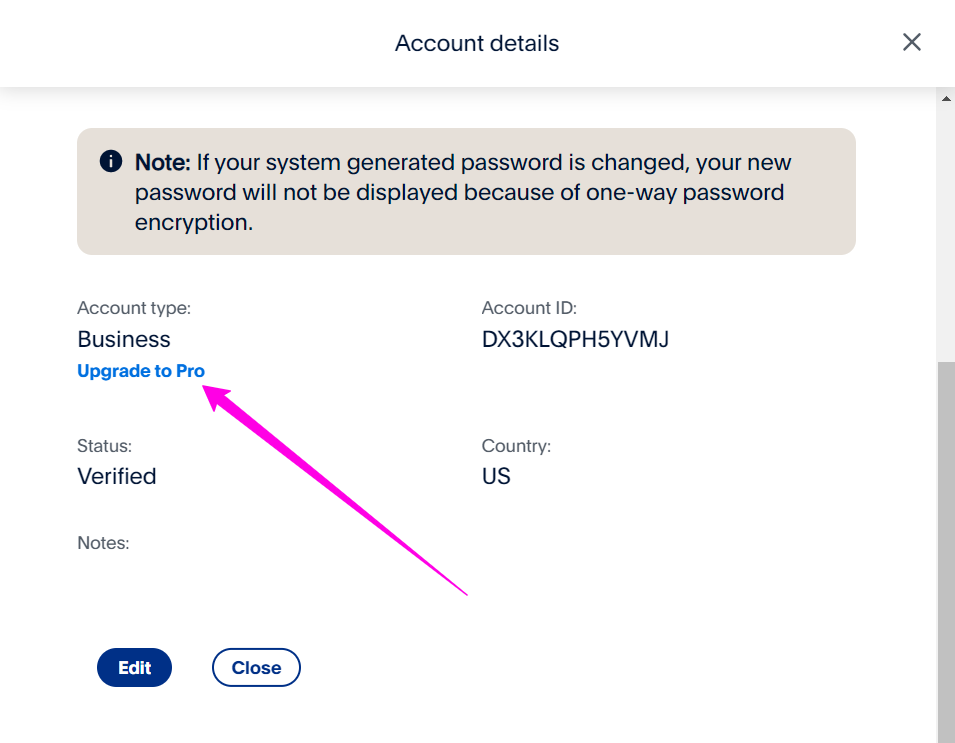Click the Country label

[x=516, y=446]
